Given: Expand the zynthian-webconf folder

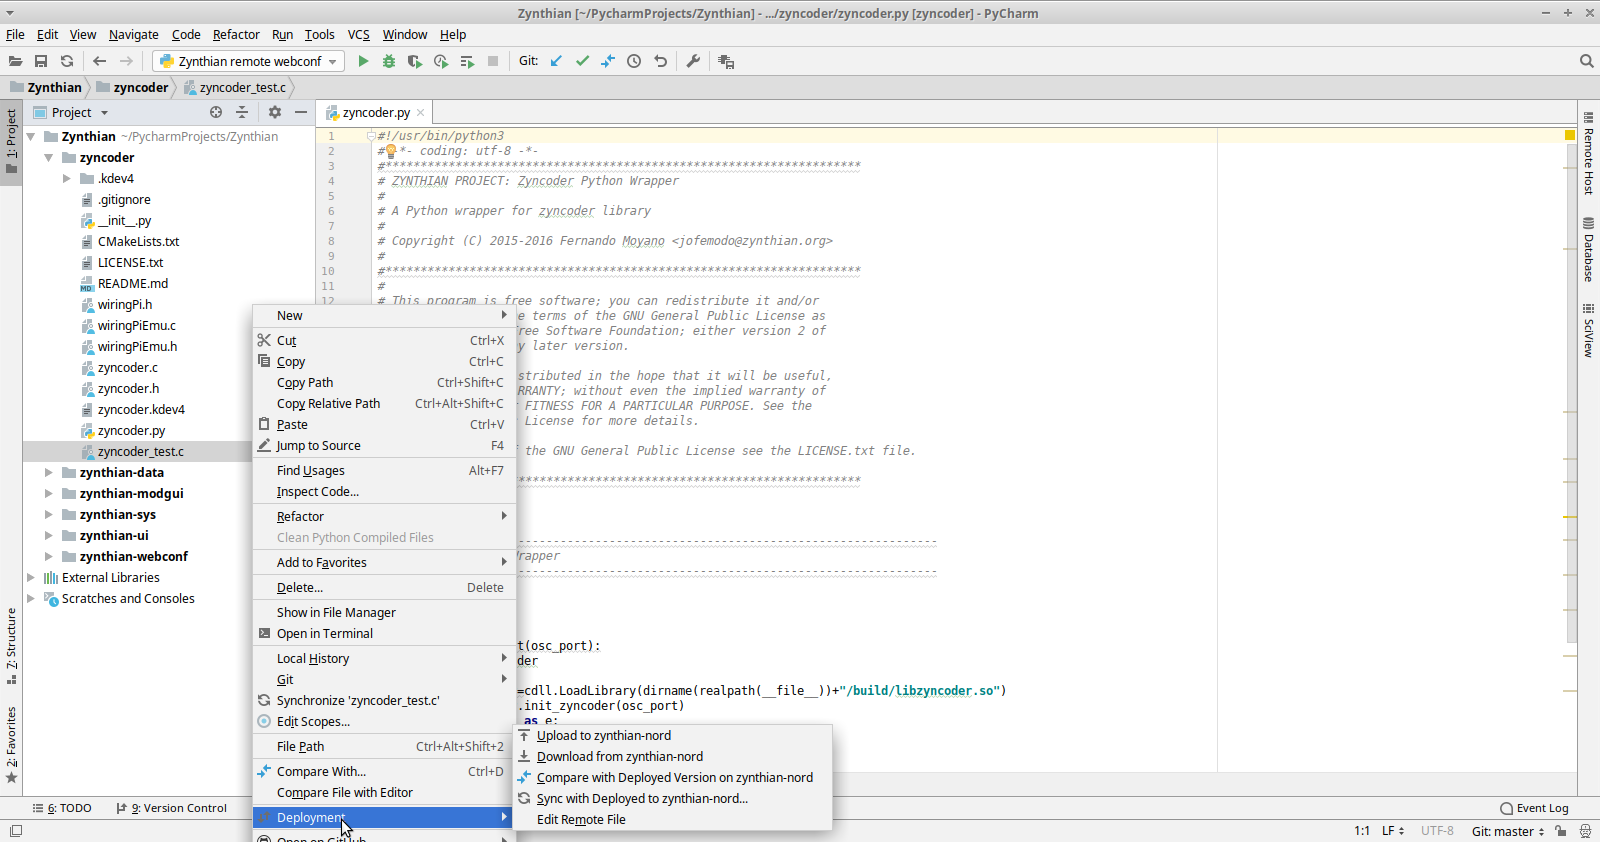Looking at the screenshot, I should click(x=48, y=557).
